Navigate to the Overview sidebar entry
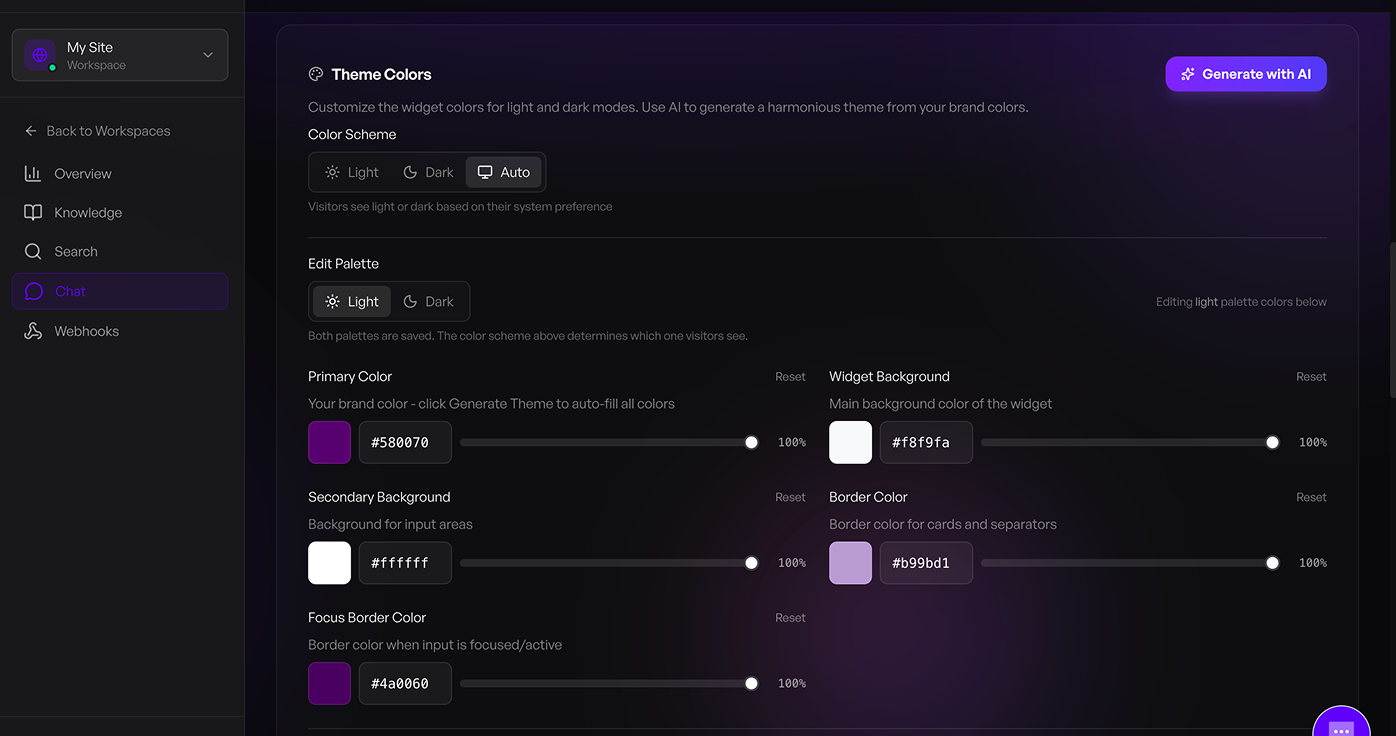This screenshot has height=736, width=1396. click(x=83, y=173)
